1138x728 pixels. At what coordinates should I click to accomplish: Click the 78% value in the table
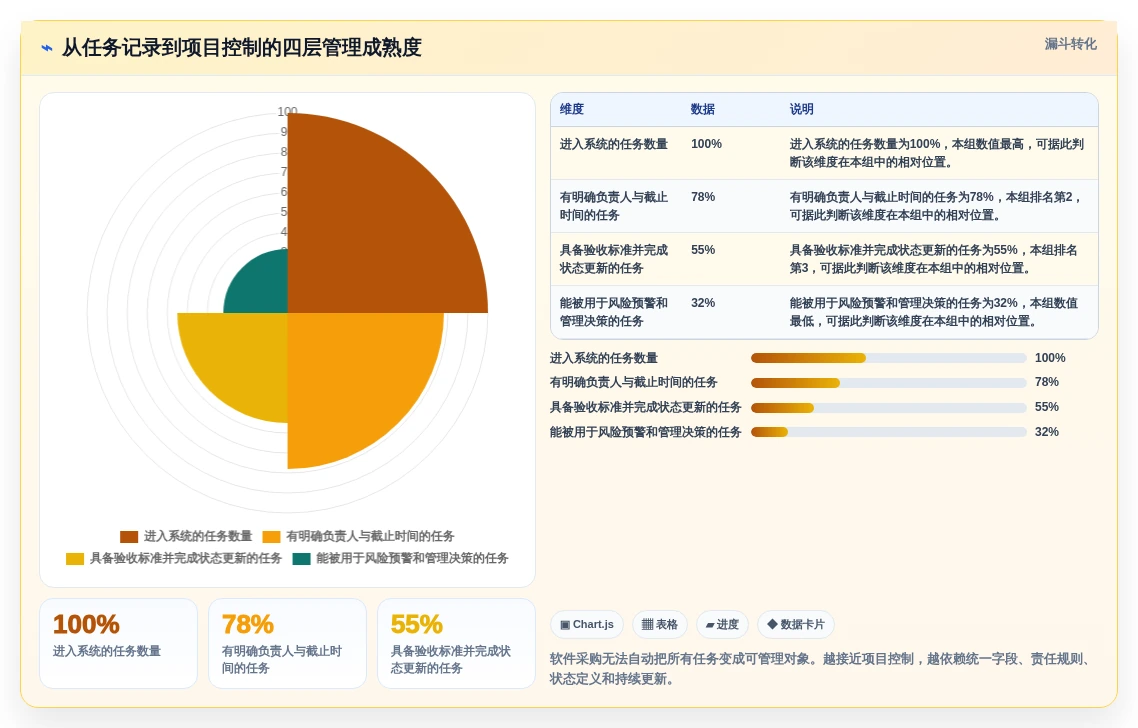pyautogui.click(x=703, y=197)
